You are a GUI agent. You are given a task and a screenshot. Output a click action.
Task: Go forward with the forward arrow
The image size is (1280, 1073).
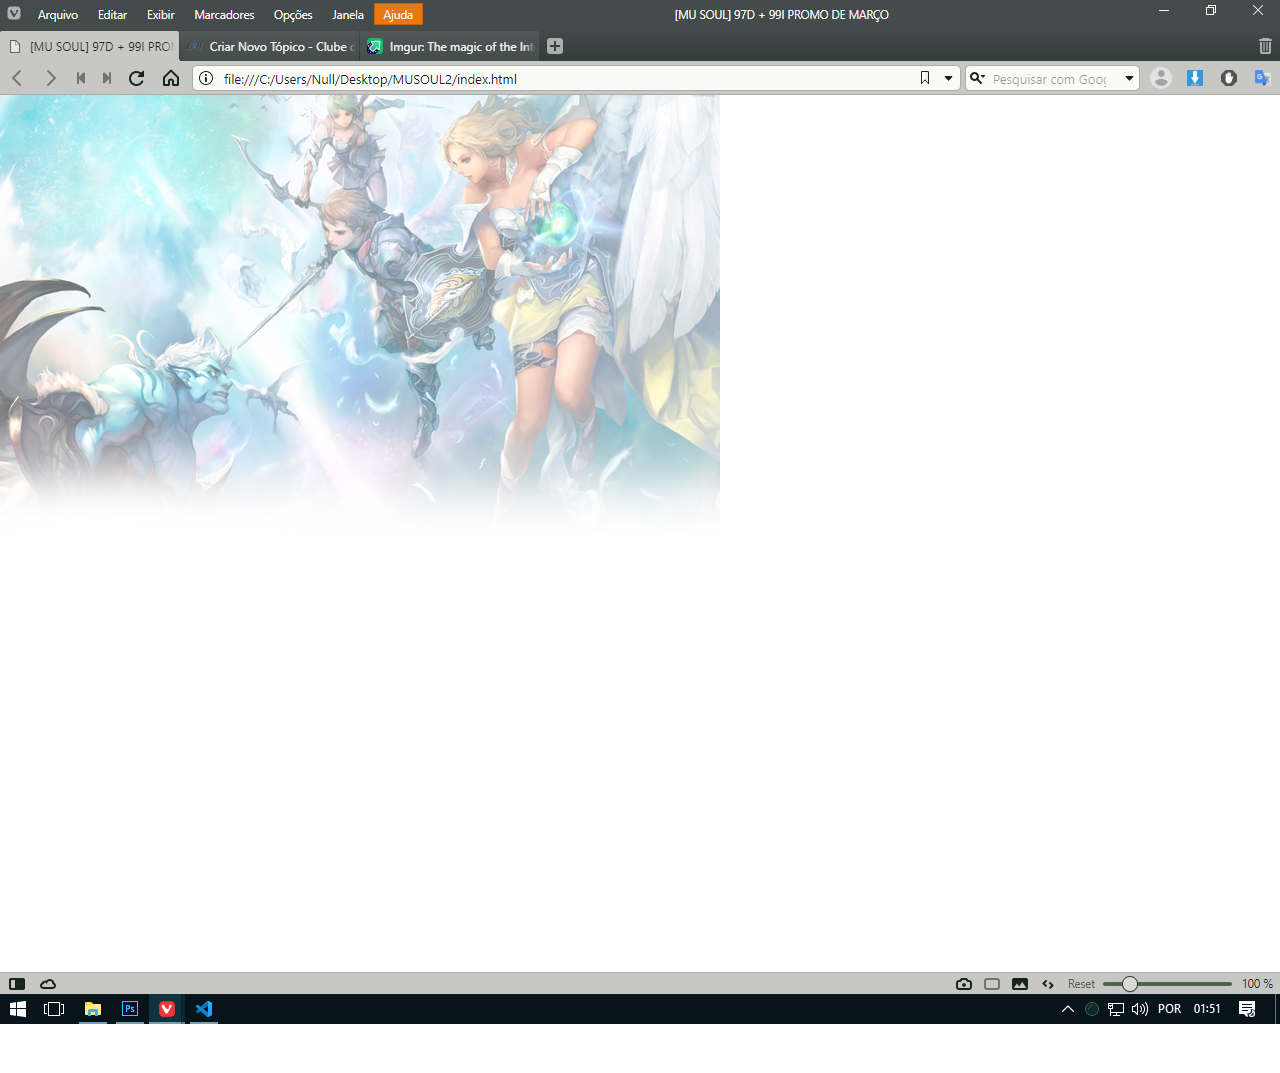(x=50, y=78)
